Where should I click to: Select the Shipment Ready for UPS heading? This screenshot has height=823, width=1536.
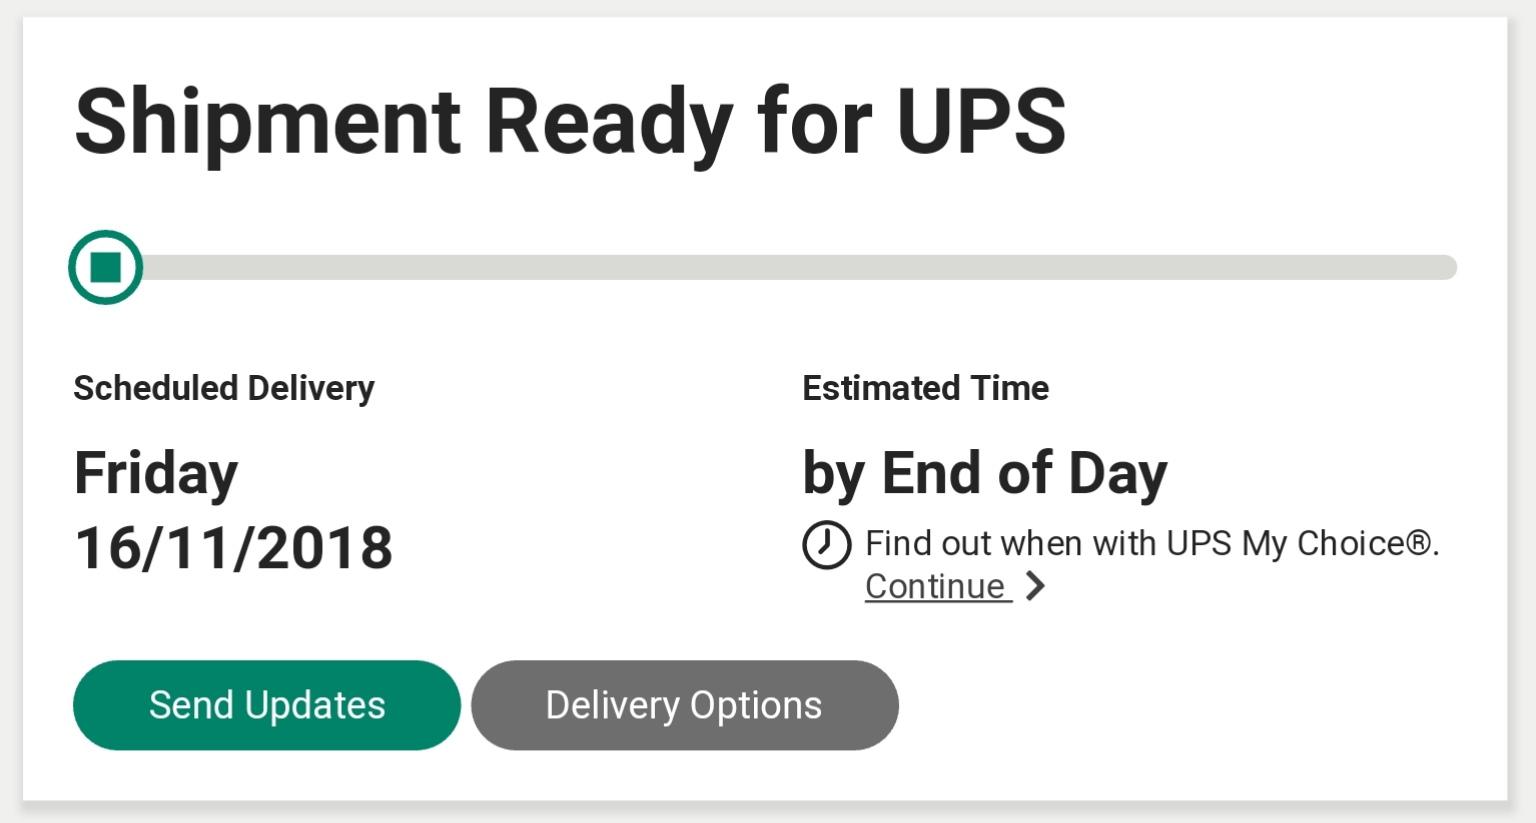(x=570, y=123)
